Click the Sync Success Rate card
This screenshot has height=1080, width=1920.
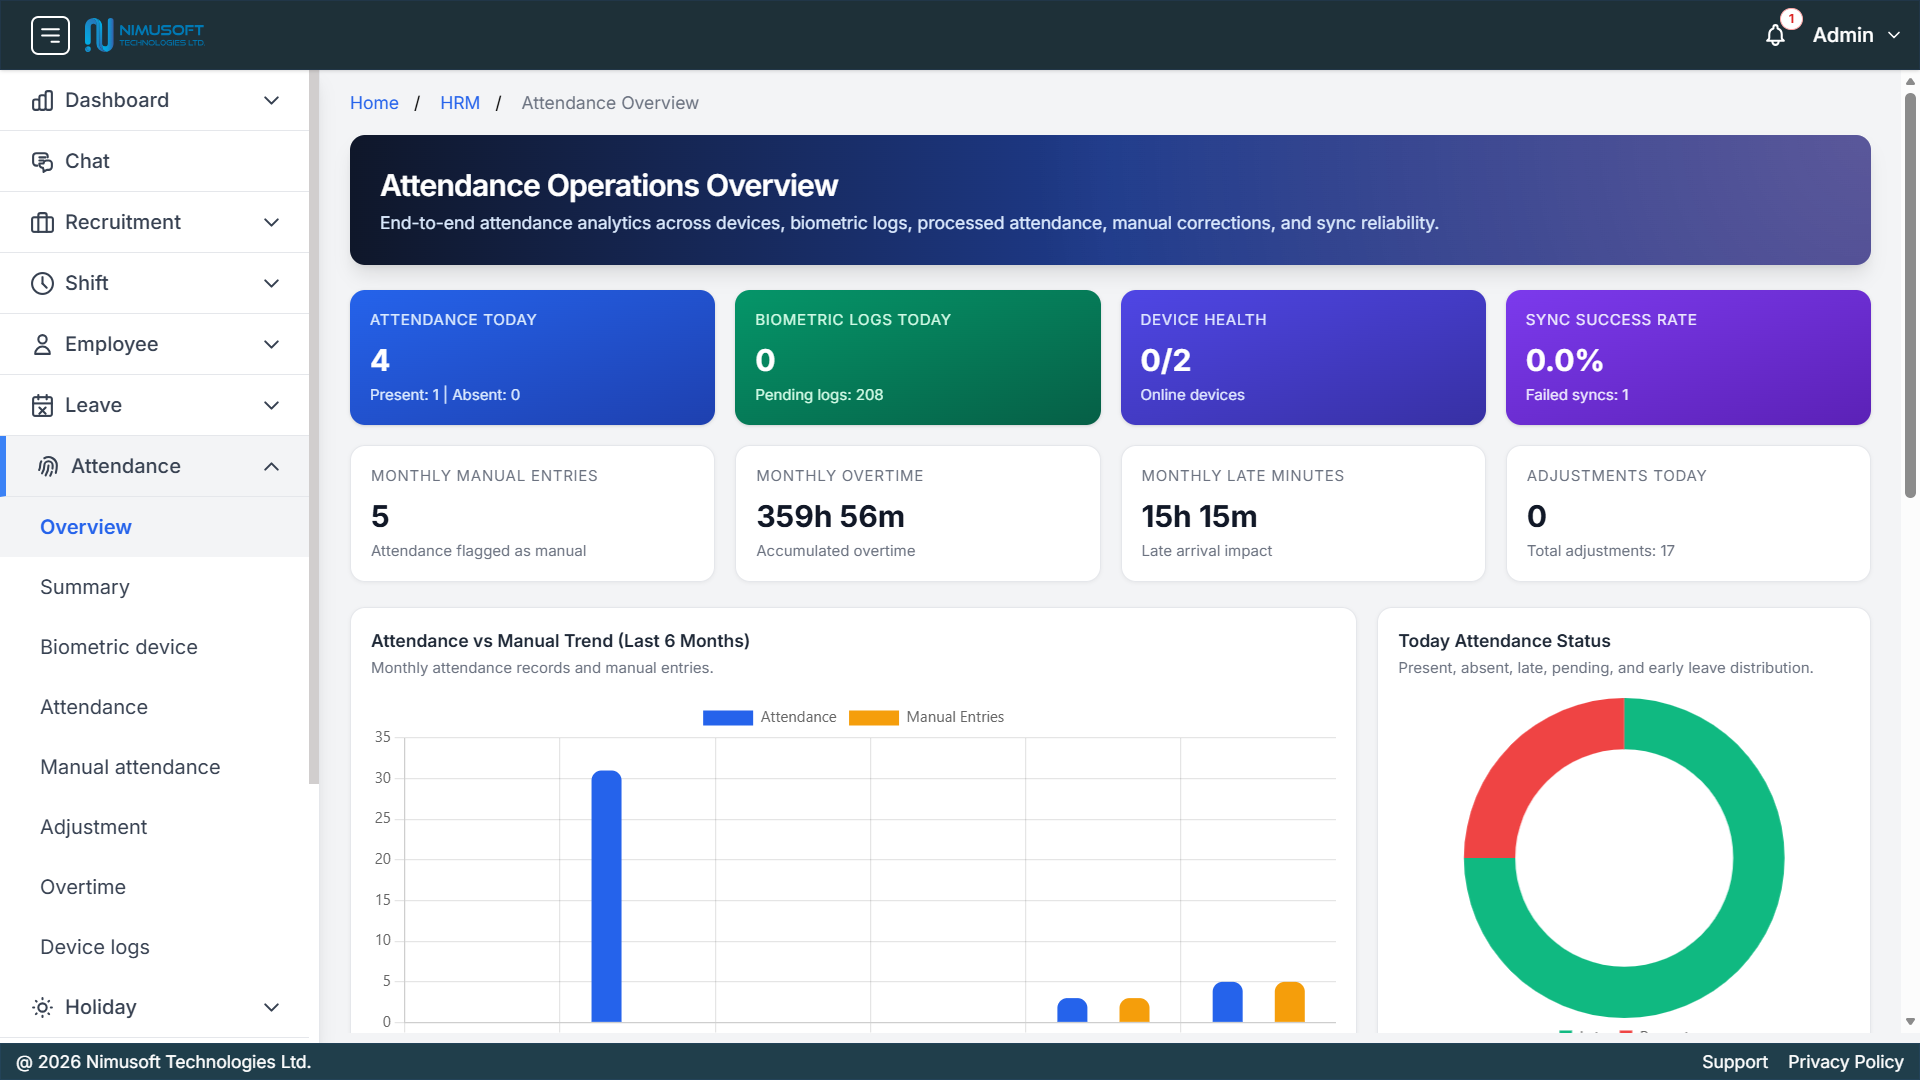pyautogui.click(x=1687, y=357)
